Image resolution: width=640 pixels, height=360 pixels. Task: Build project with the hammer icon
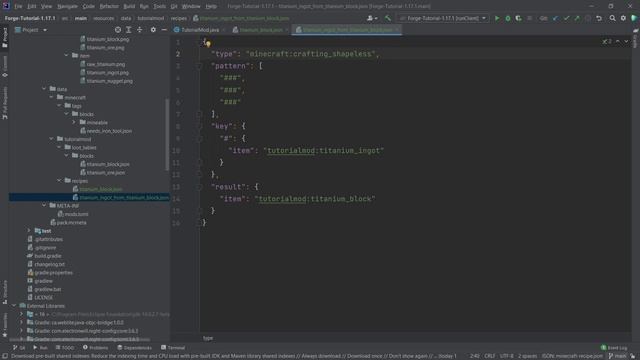[388, 18]
